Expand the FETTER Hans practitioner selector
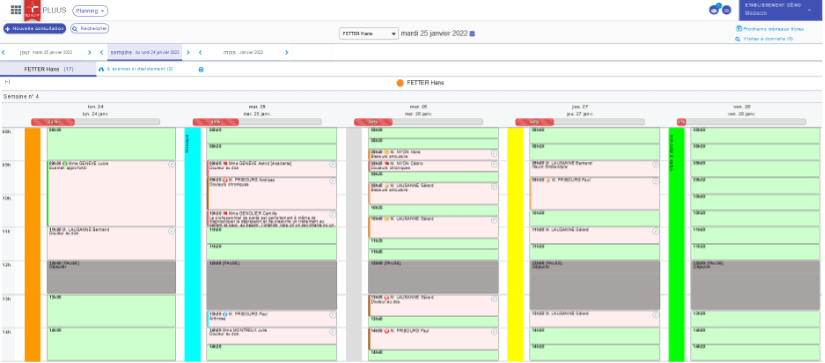 (x=368, y=34)
